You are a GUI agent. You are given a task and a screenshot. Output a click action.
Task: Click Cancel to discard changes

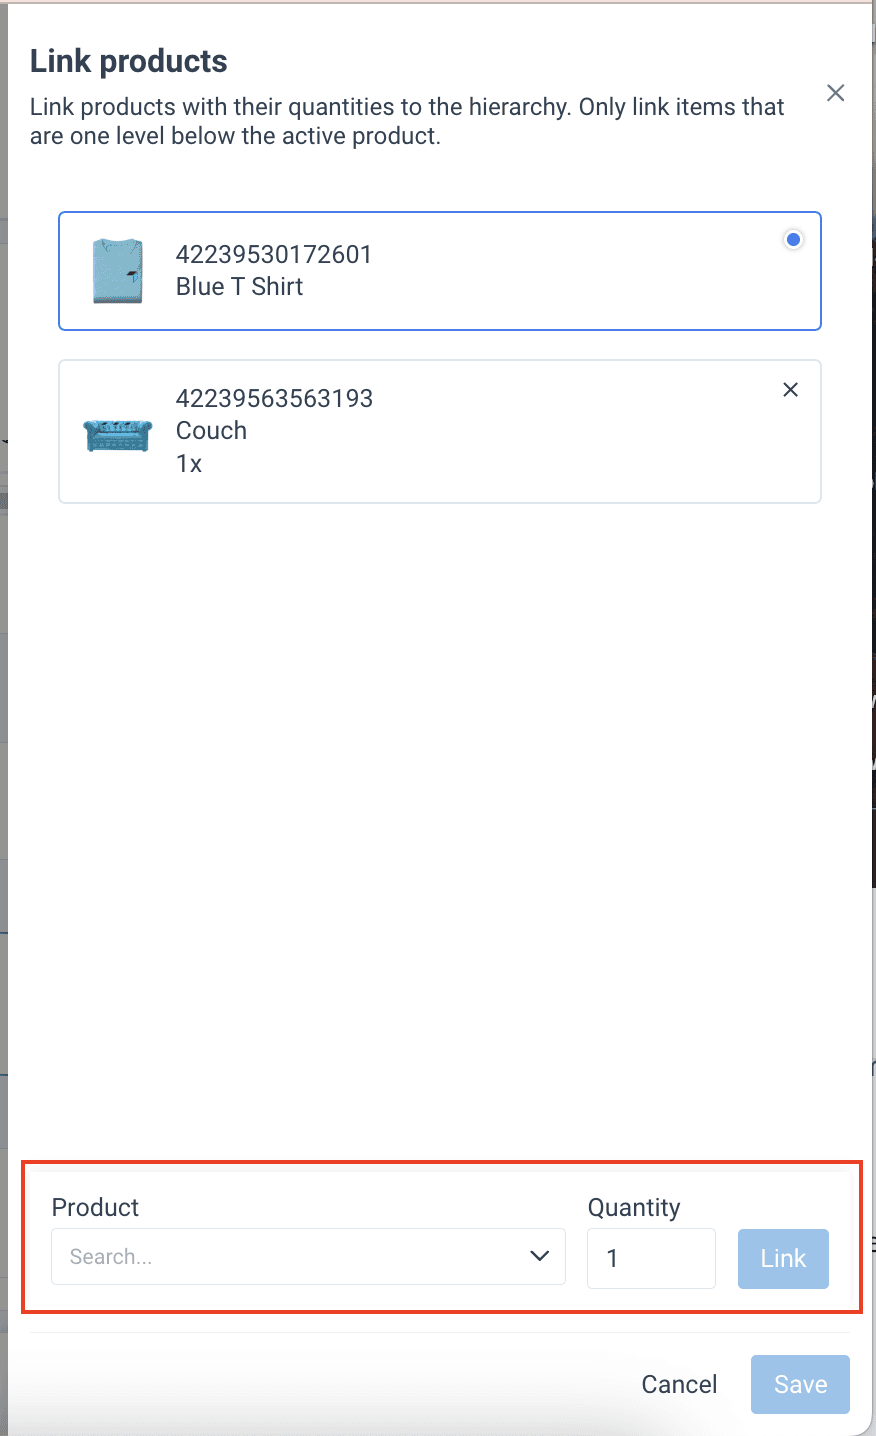pos(679,1384)
